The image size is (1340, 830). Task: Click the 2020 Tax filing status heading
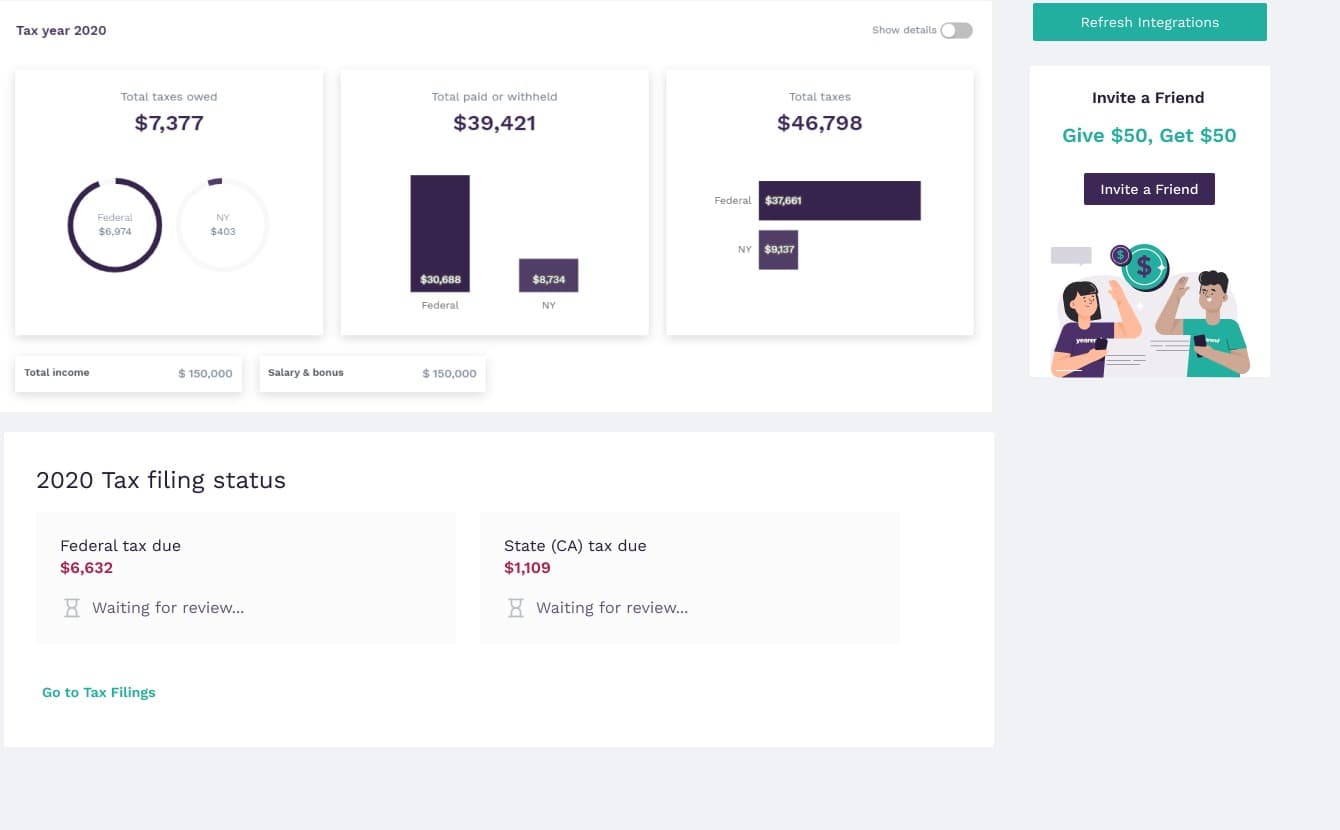[160, 480]
